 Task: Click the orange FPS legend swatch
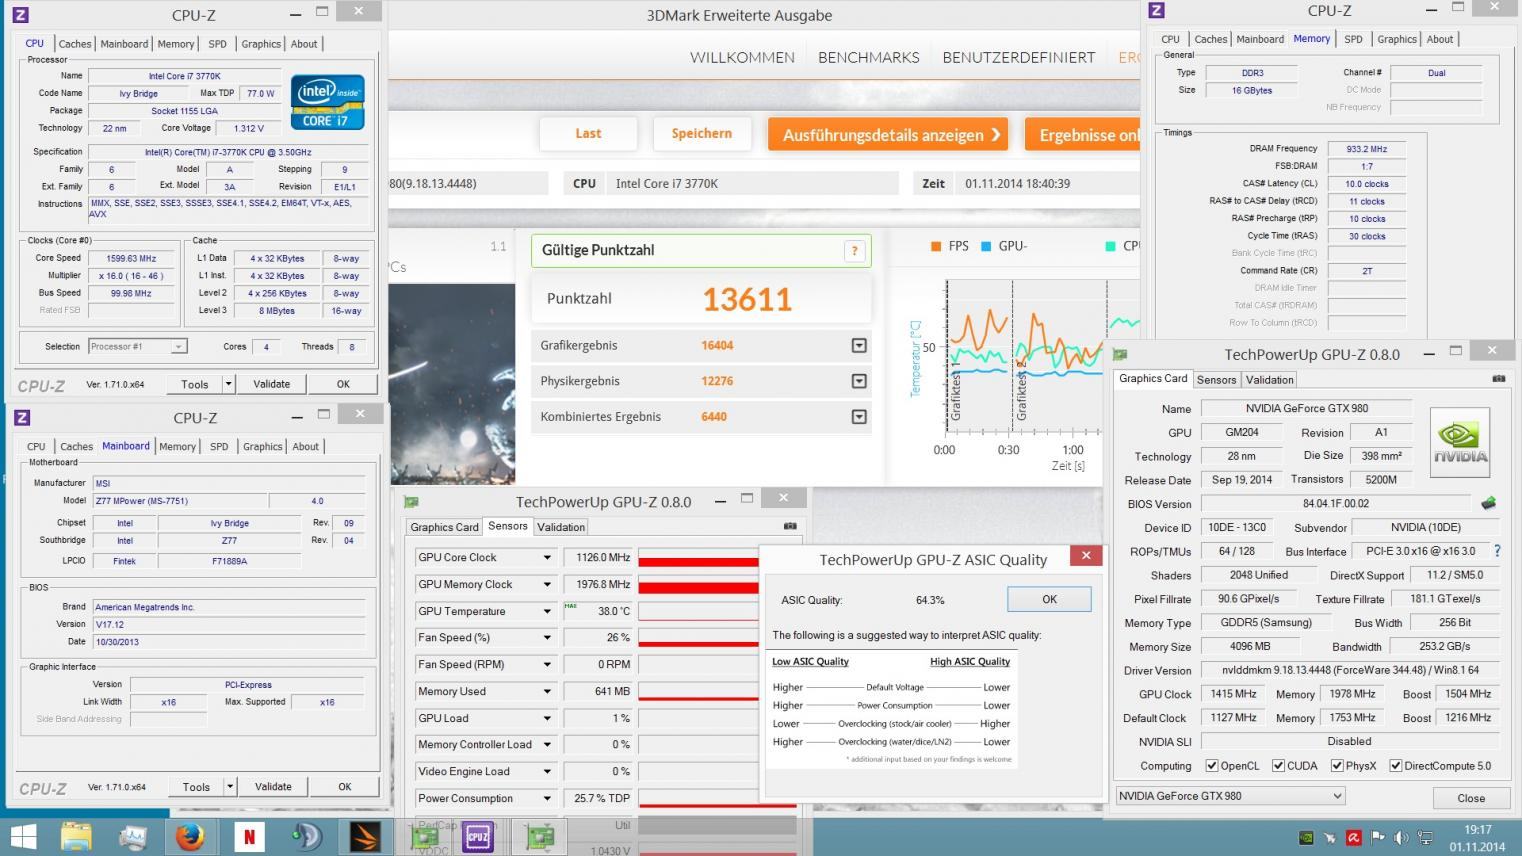click(x=936, y=246)
